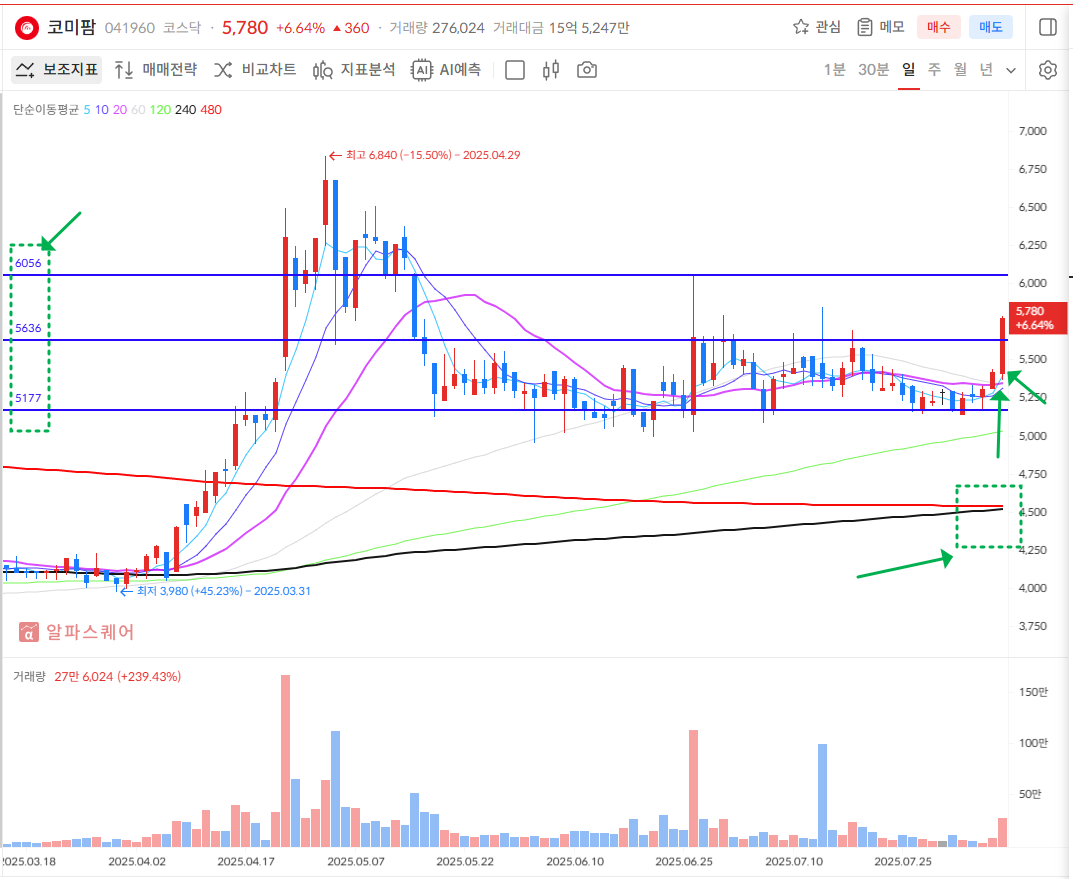1073x879 pixels.
Task: Toggle the 120-day moving average
Action: [160, 109]
